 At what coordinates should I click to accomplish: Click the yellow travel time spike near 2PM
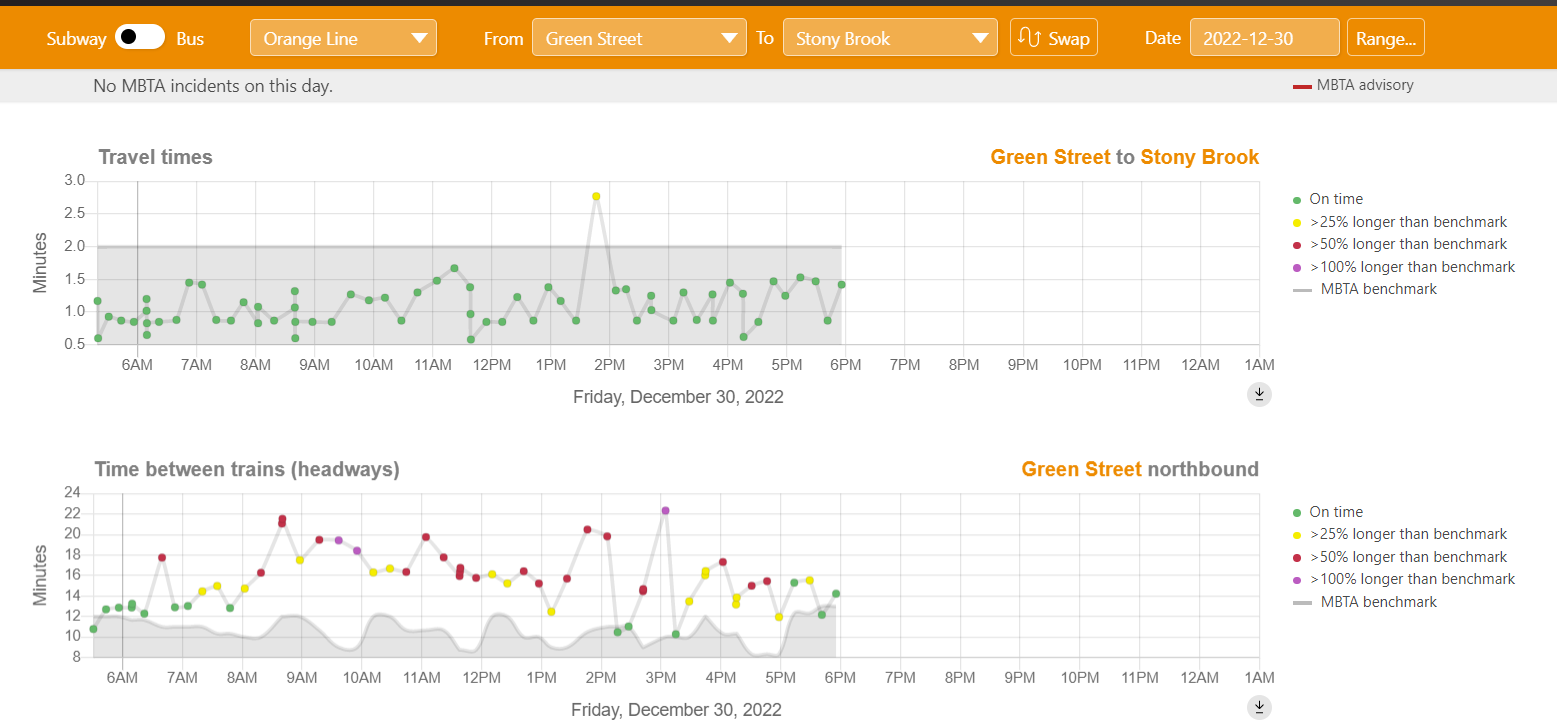596,196
